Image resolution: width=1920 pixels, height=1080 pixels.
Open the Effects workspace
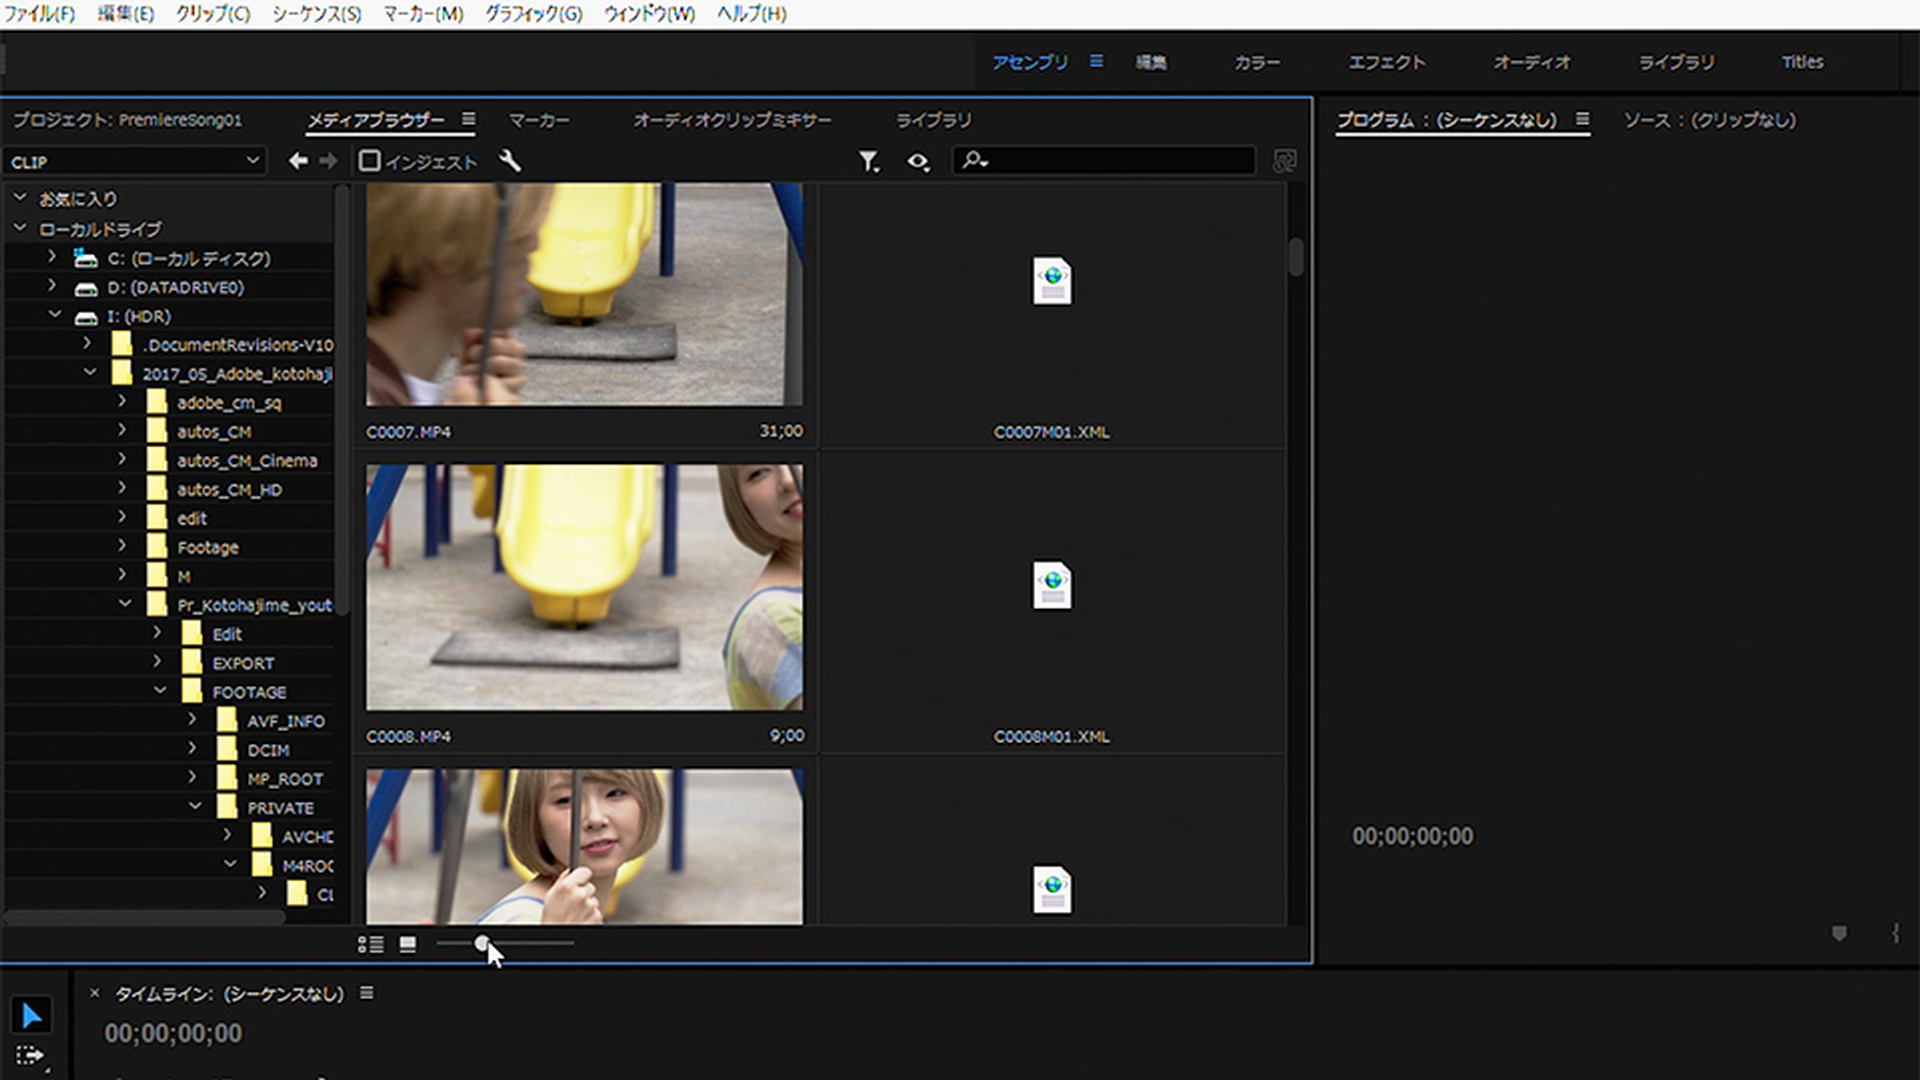[1386, 62]
